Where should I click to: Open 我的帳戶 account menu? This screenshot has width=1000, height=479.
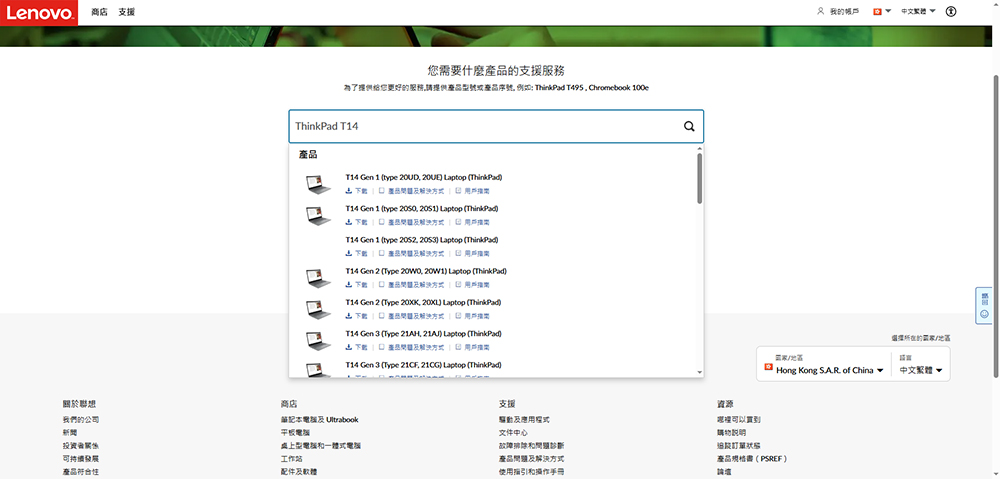coord(838,11)
